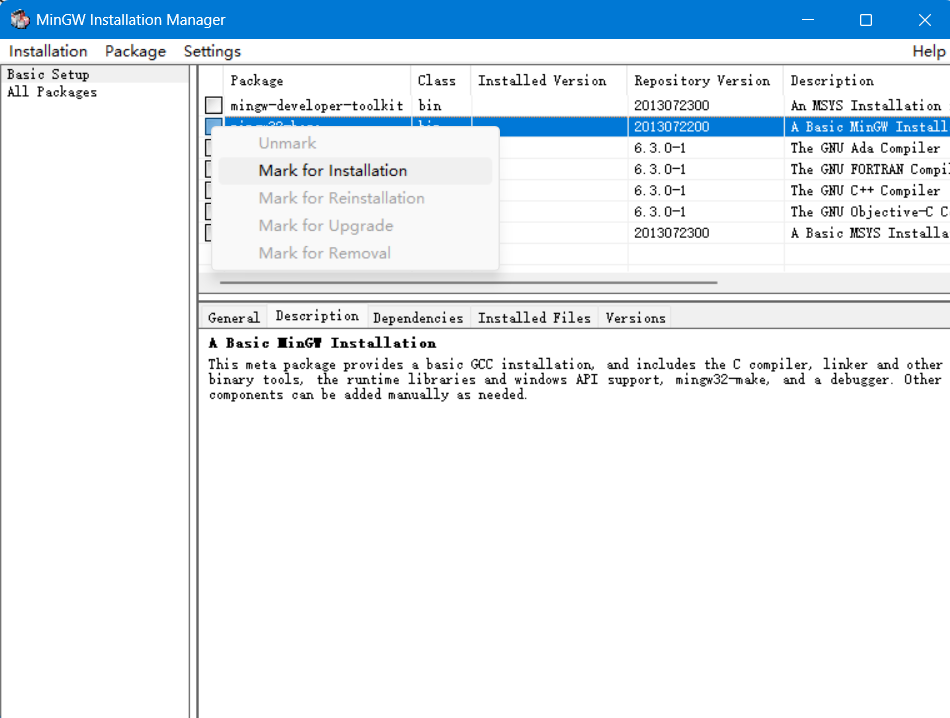Viewport: 950px width, 718px height.
Task: Switch to the Description tab
Action: (317, 316)
